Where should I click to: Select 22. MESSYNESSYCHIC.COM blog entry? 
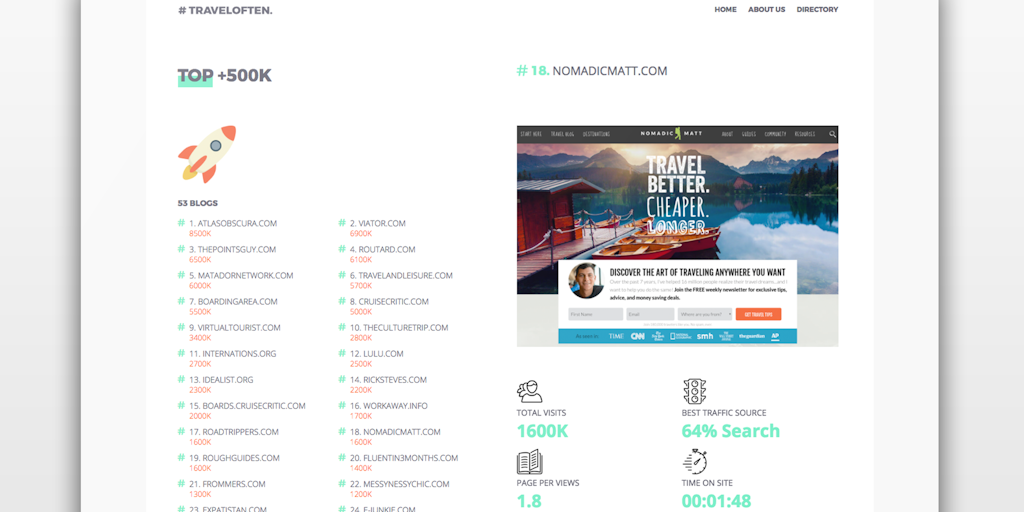[x=400, y=485]
